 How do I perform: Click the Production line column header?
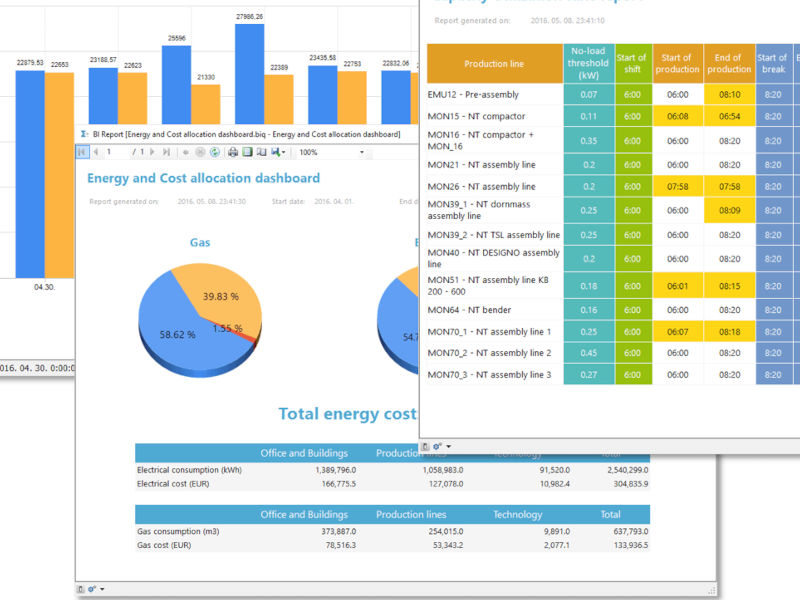click(494, 64)
